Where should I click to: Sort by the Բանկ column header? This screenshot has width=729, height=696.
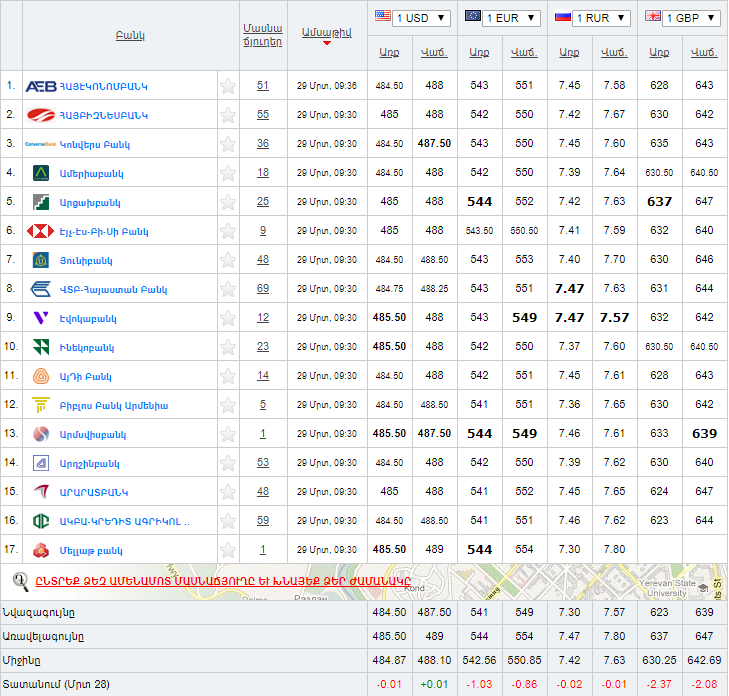click(130, 35)
